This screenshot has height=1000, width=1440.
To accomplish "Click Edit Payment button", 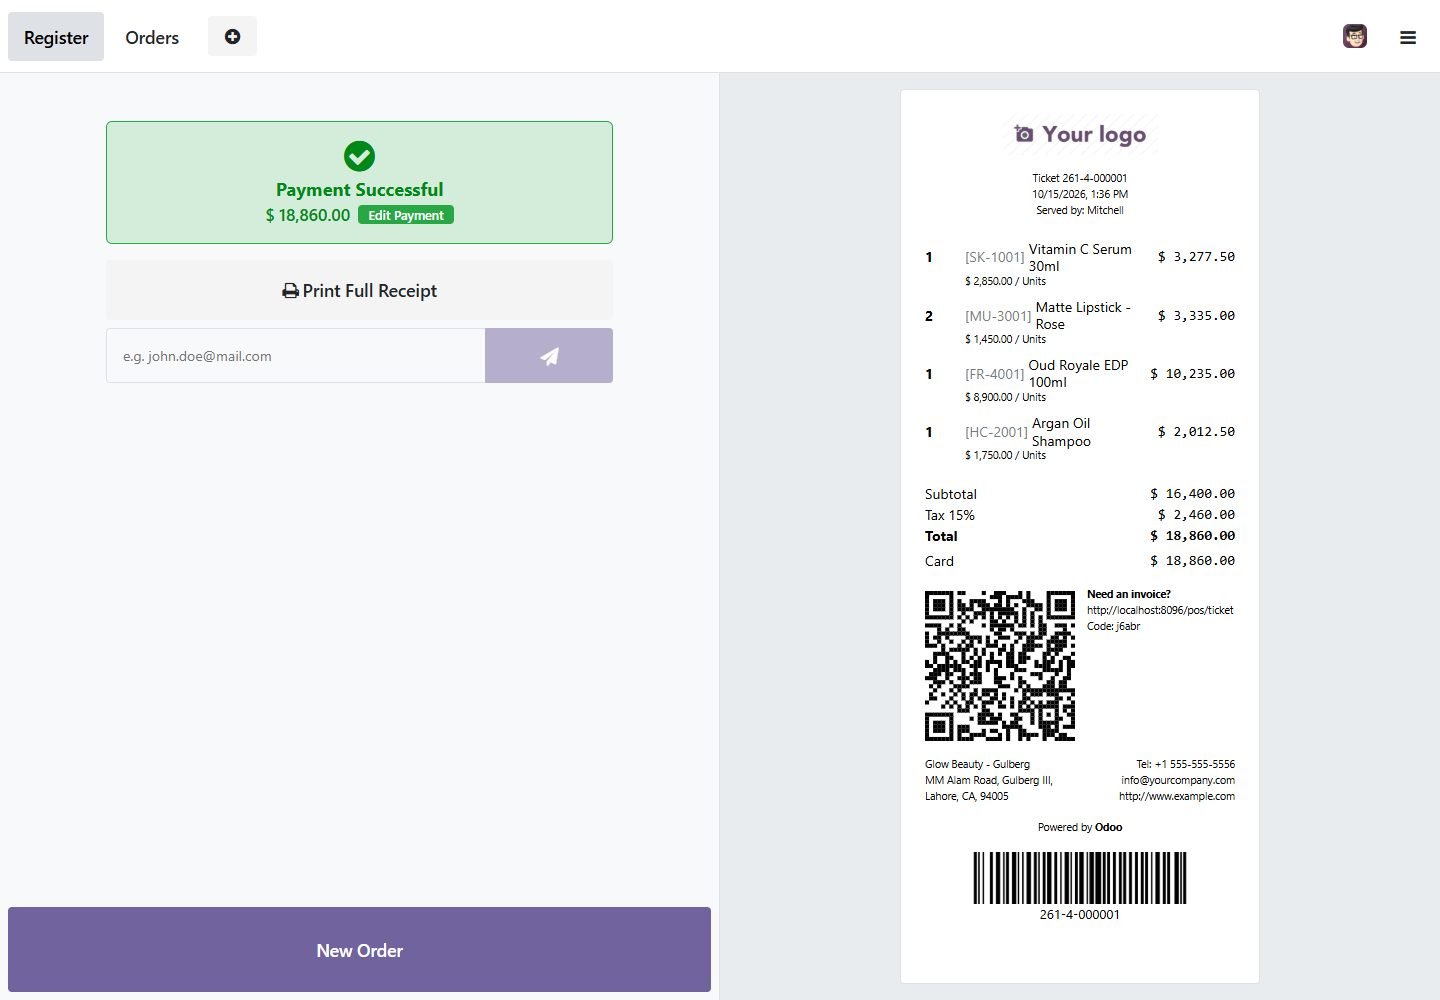I will click(x=406, y=215).
